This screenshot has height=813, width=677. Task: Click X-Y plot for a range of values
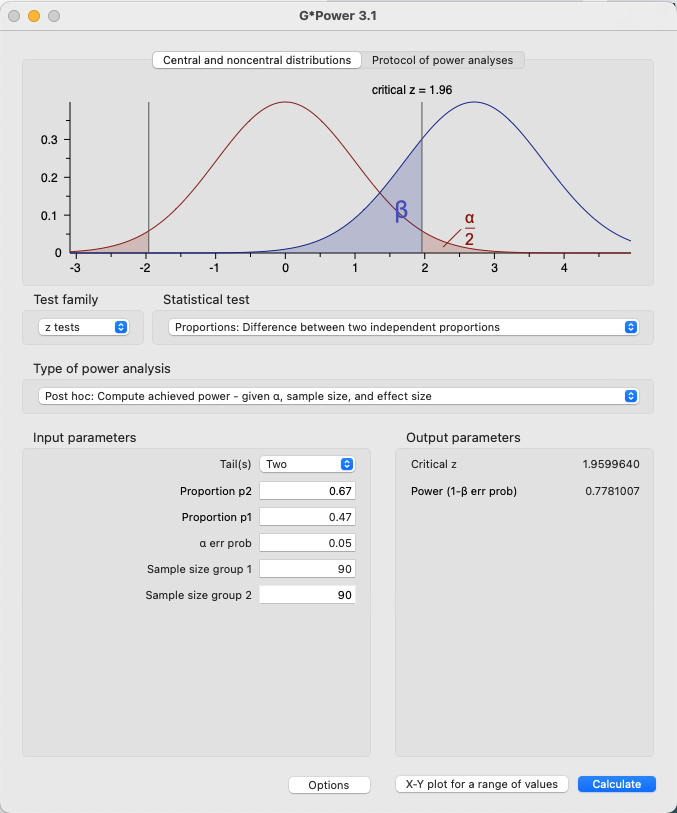click(482, 784)
